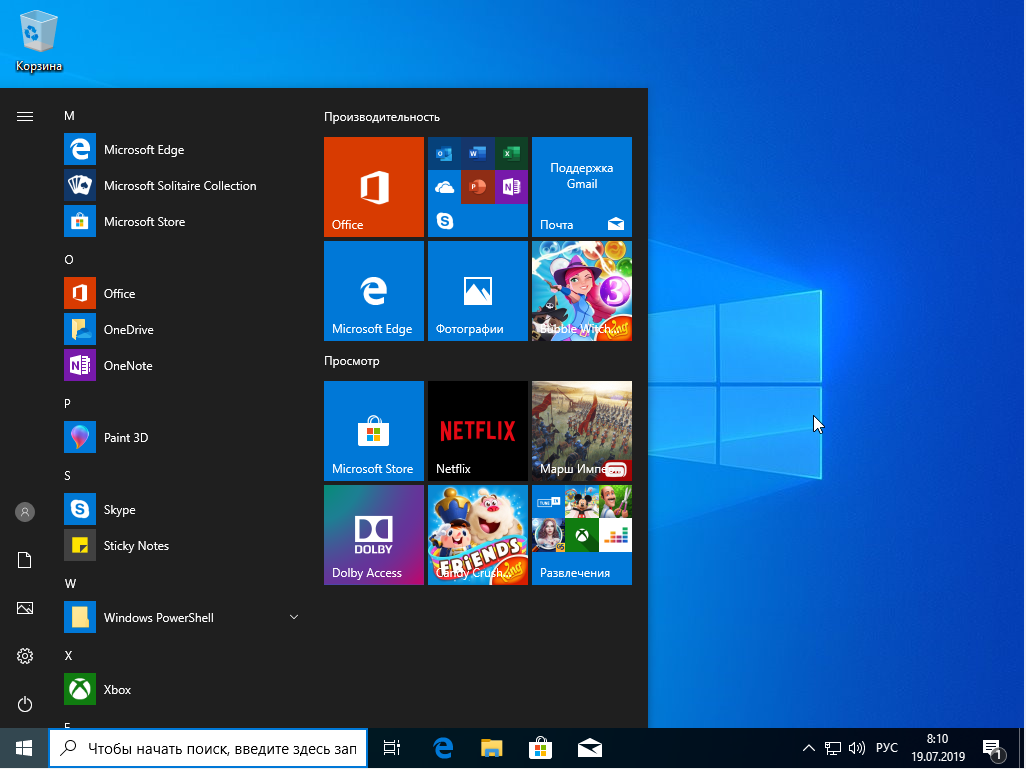The width and height of the screenshot is (1026, 769).
Task: Open the Dolby Access tile
Action: pyautogui.click(x=374, y=535)
